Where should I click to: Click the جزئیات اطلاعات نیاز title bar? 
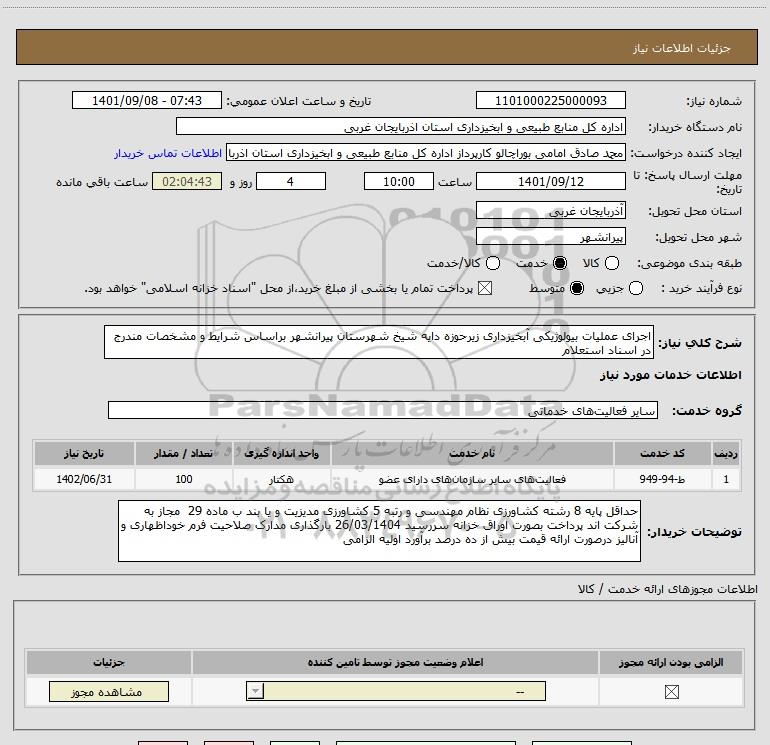pyautogui.click(x=386, y=48)
